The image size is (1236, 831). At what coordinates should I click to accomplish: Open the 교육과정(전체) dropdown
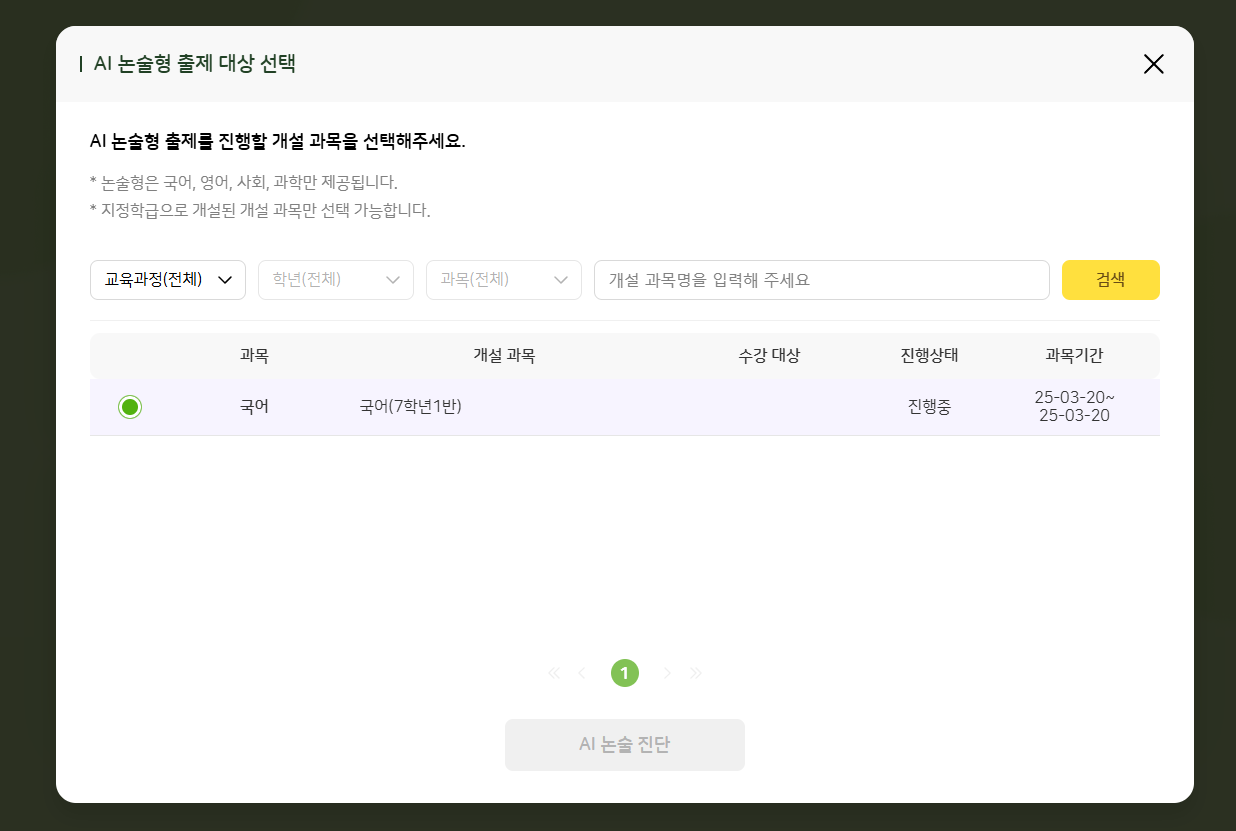[x=168, y=280]
